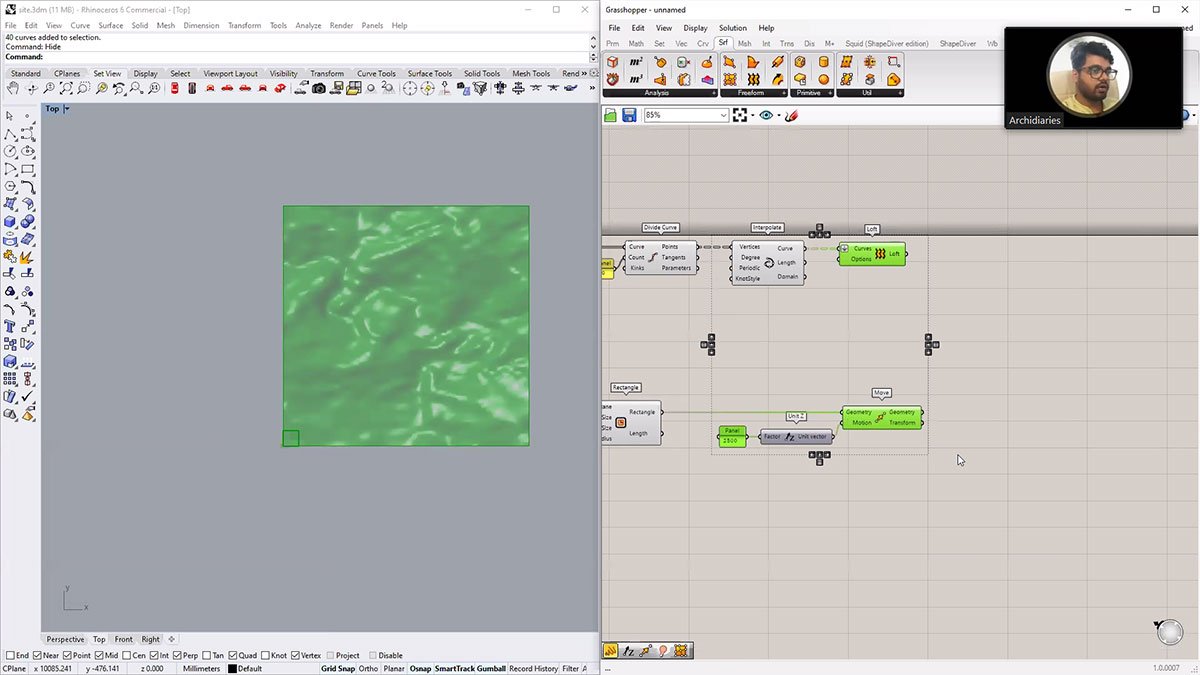
Task: Uncheck the Near osnap checkbox
Action: click(36, 656)
